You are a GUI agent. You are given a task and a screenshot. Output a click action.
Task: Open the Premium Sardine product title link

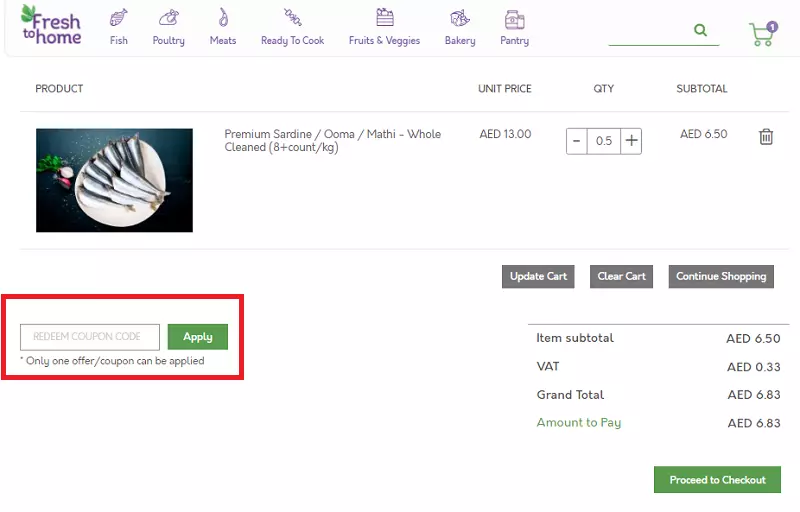click(x=333, y=141)
